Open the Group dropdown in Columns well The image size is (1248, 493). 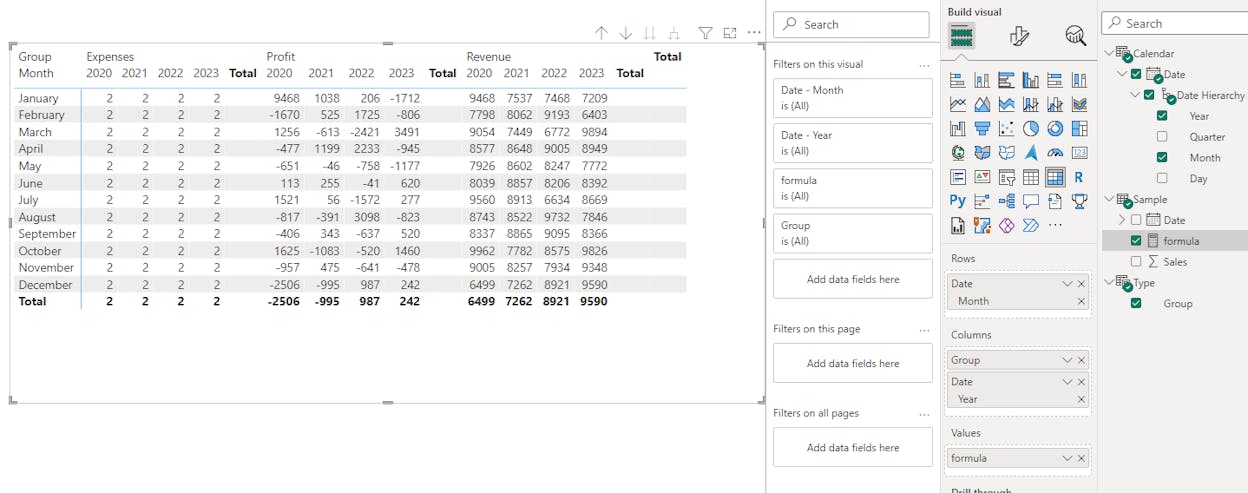[1067, 360]
